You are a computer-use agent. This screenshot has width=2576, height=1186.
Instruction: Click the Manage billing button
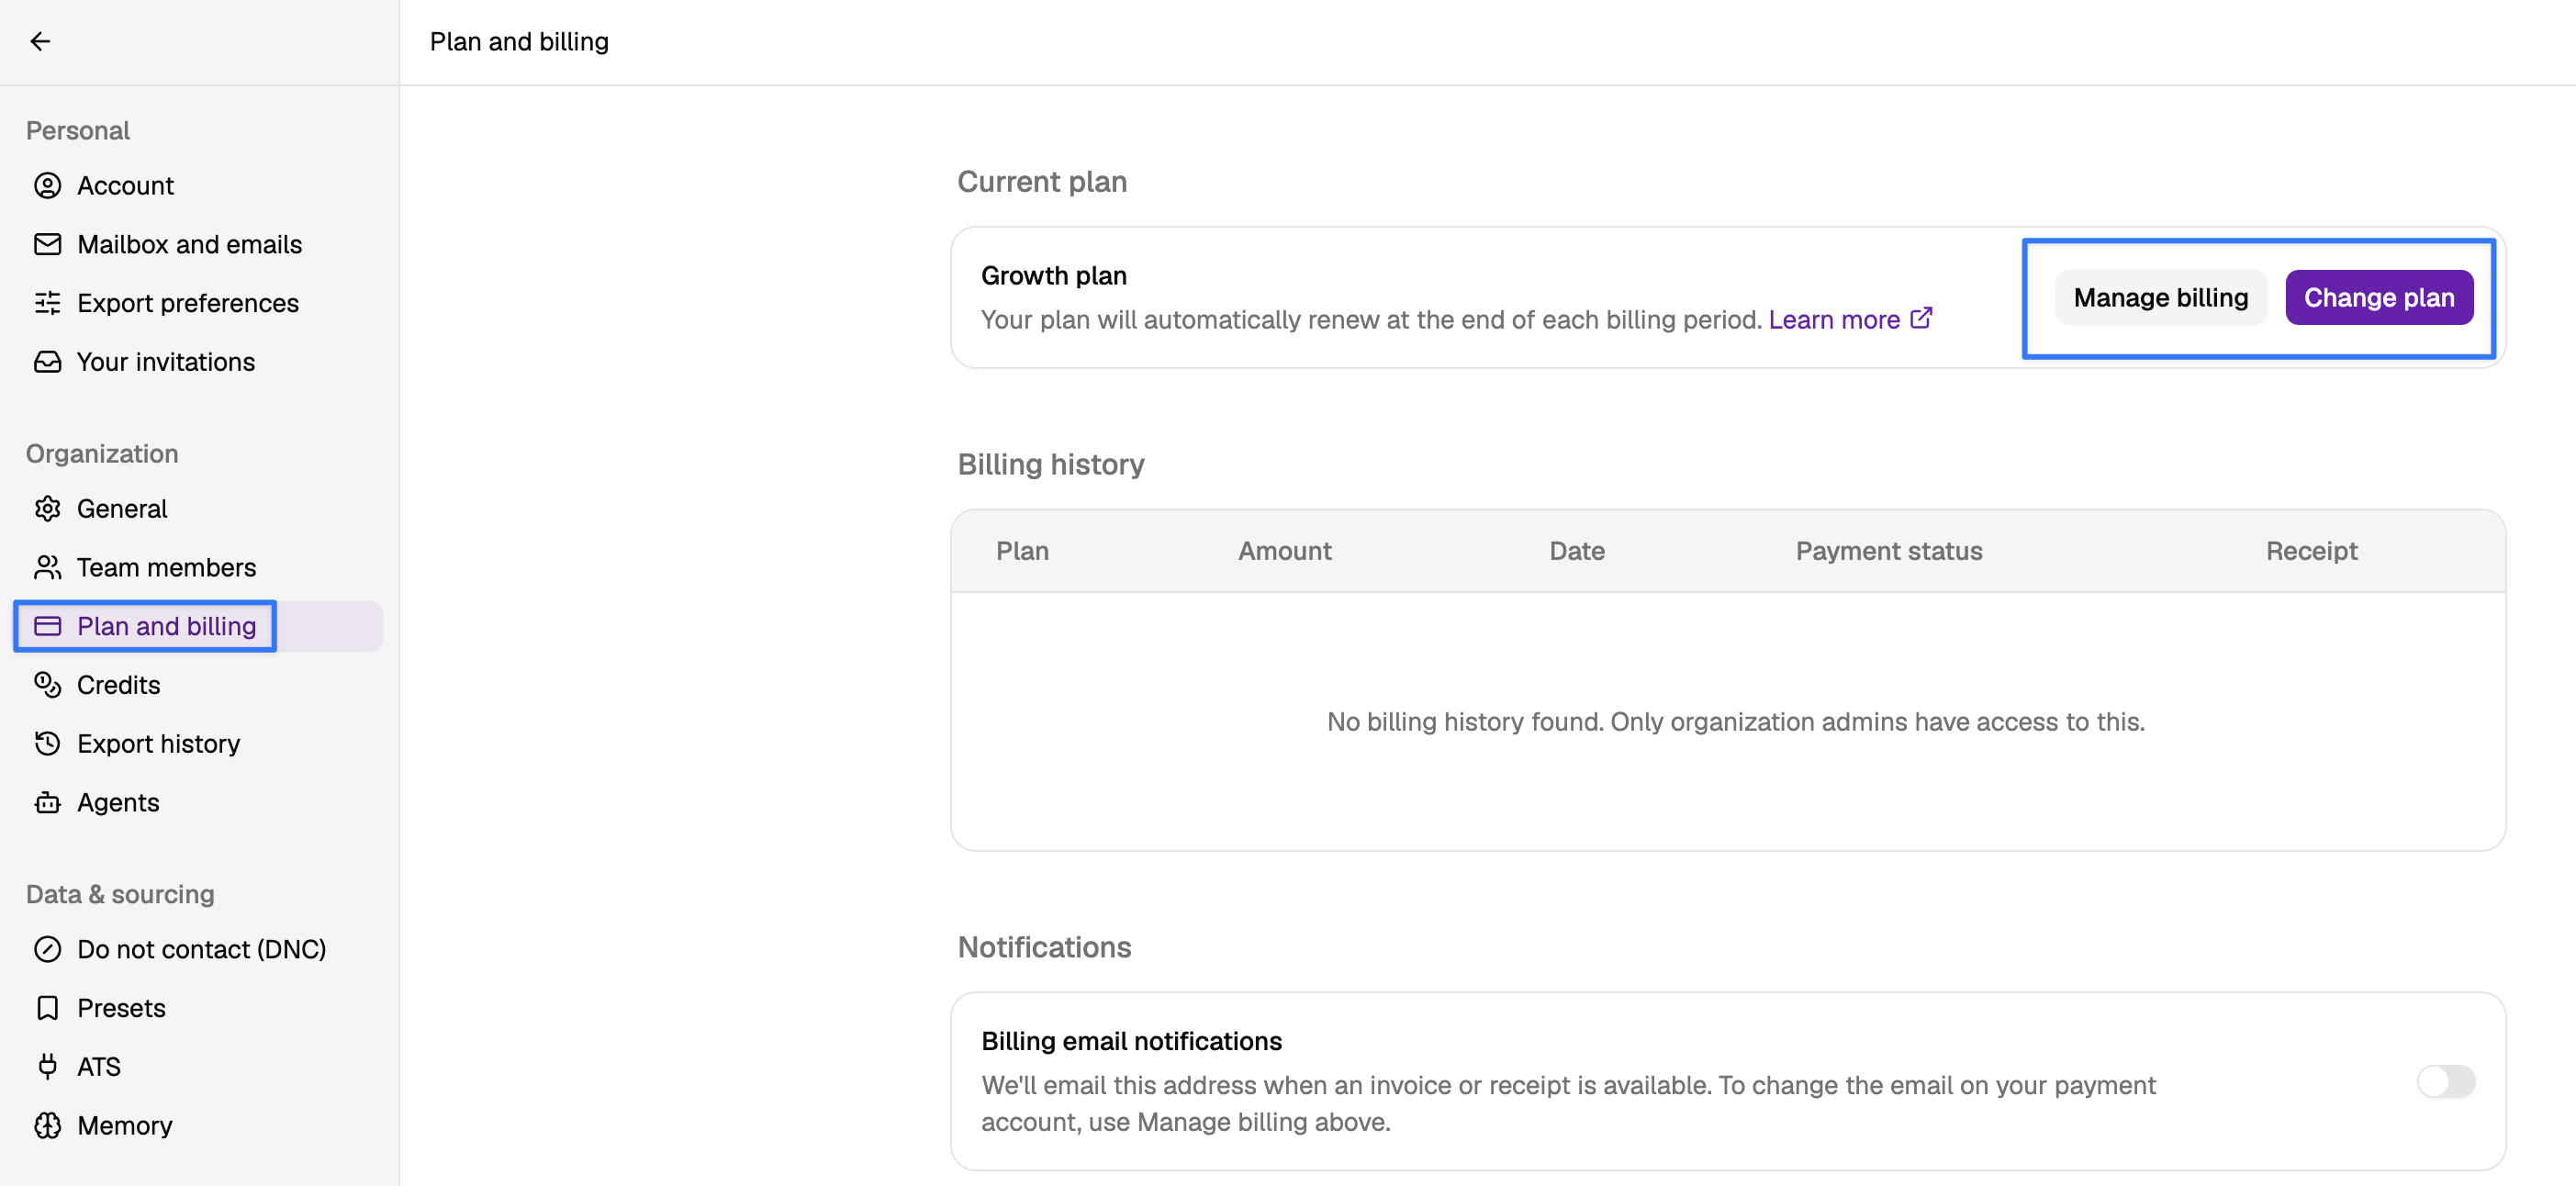[x=2160, y=297]
